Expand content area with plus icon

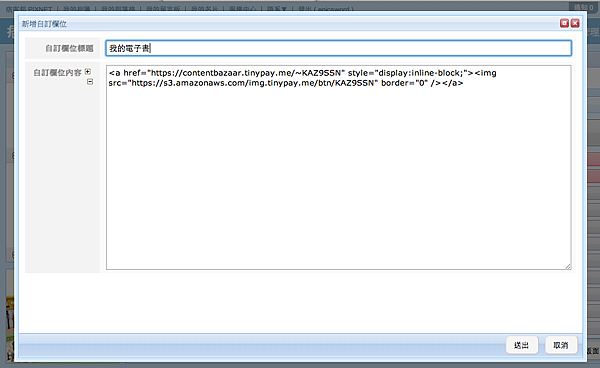[88, 72]
